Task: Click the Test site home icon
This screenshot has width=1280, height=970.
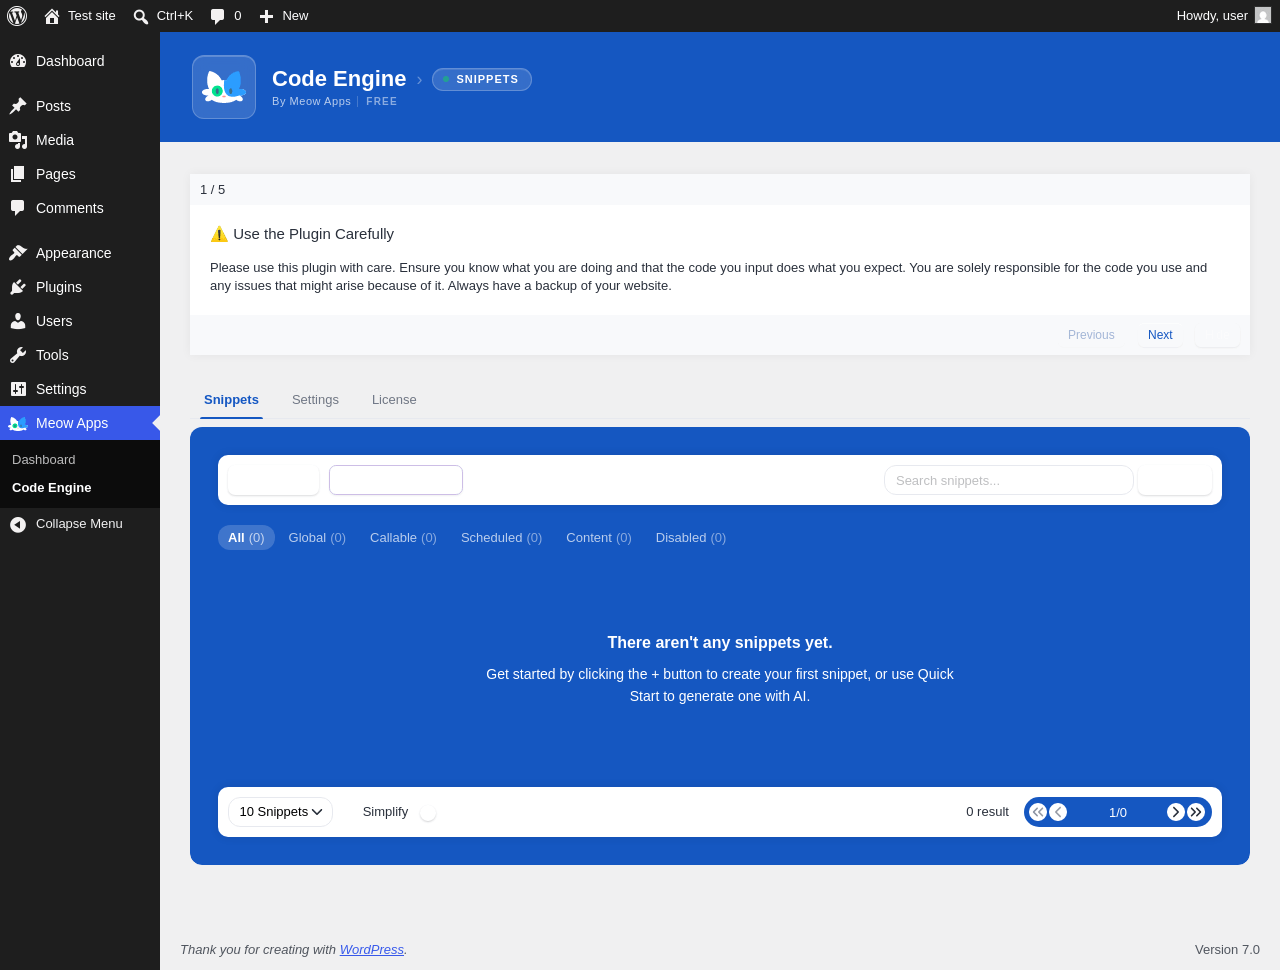Action: (52, 16)
